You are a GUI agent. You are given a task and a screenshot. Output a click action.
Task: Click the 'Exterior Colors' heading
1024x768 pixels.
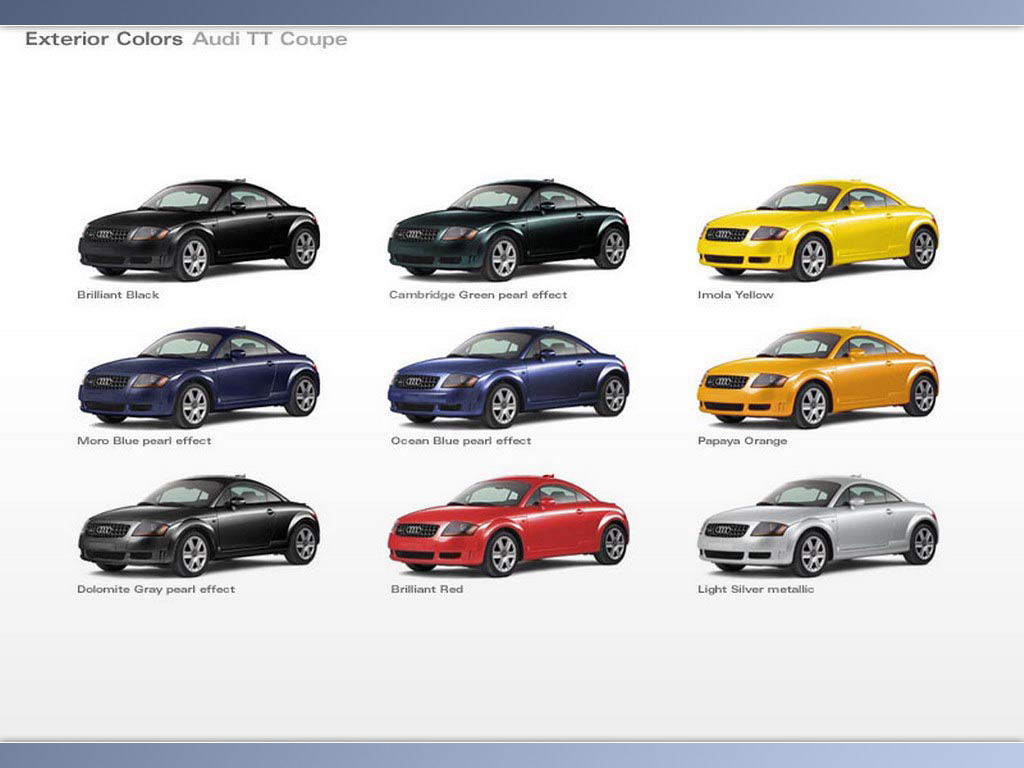[104, 39]
